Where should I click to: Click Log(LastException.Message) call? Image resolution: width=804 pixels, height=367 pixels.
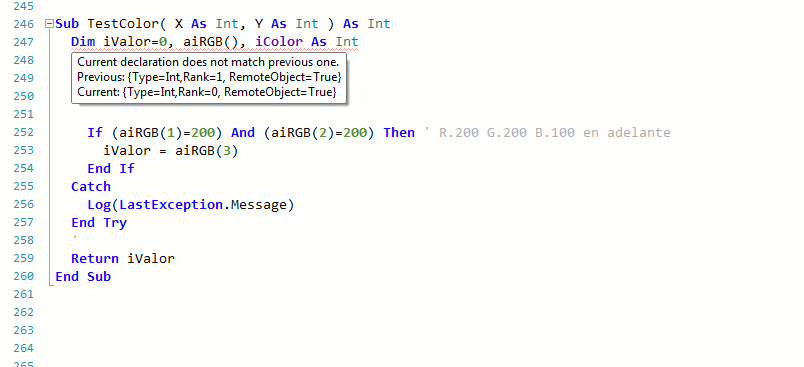coord(191,205)
